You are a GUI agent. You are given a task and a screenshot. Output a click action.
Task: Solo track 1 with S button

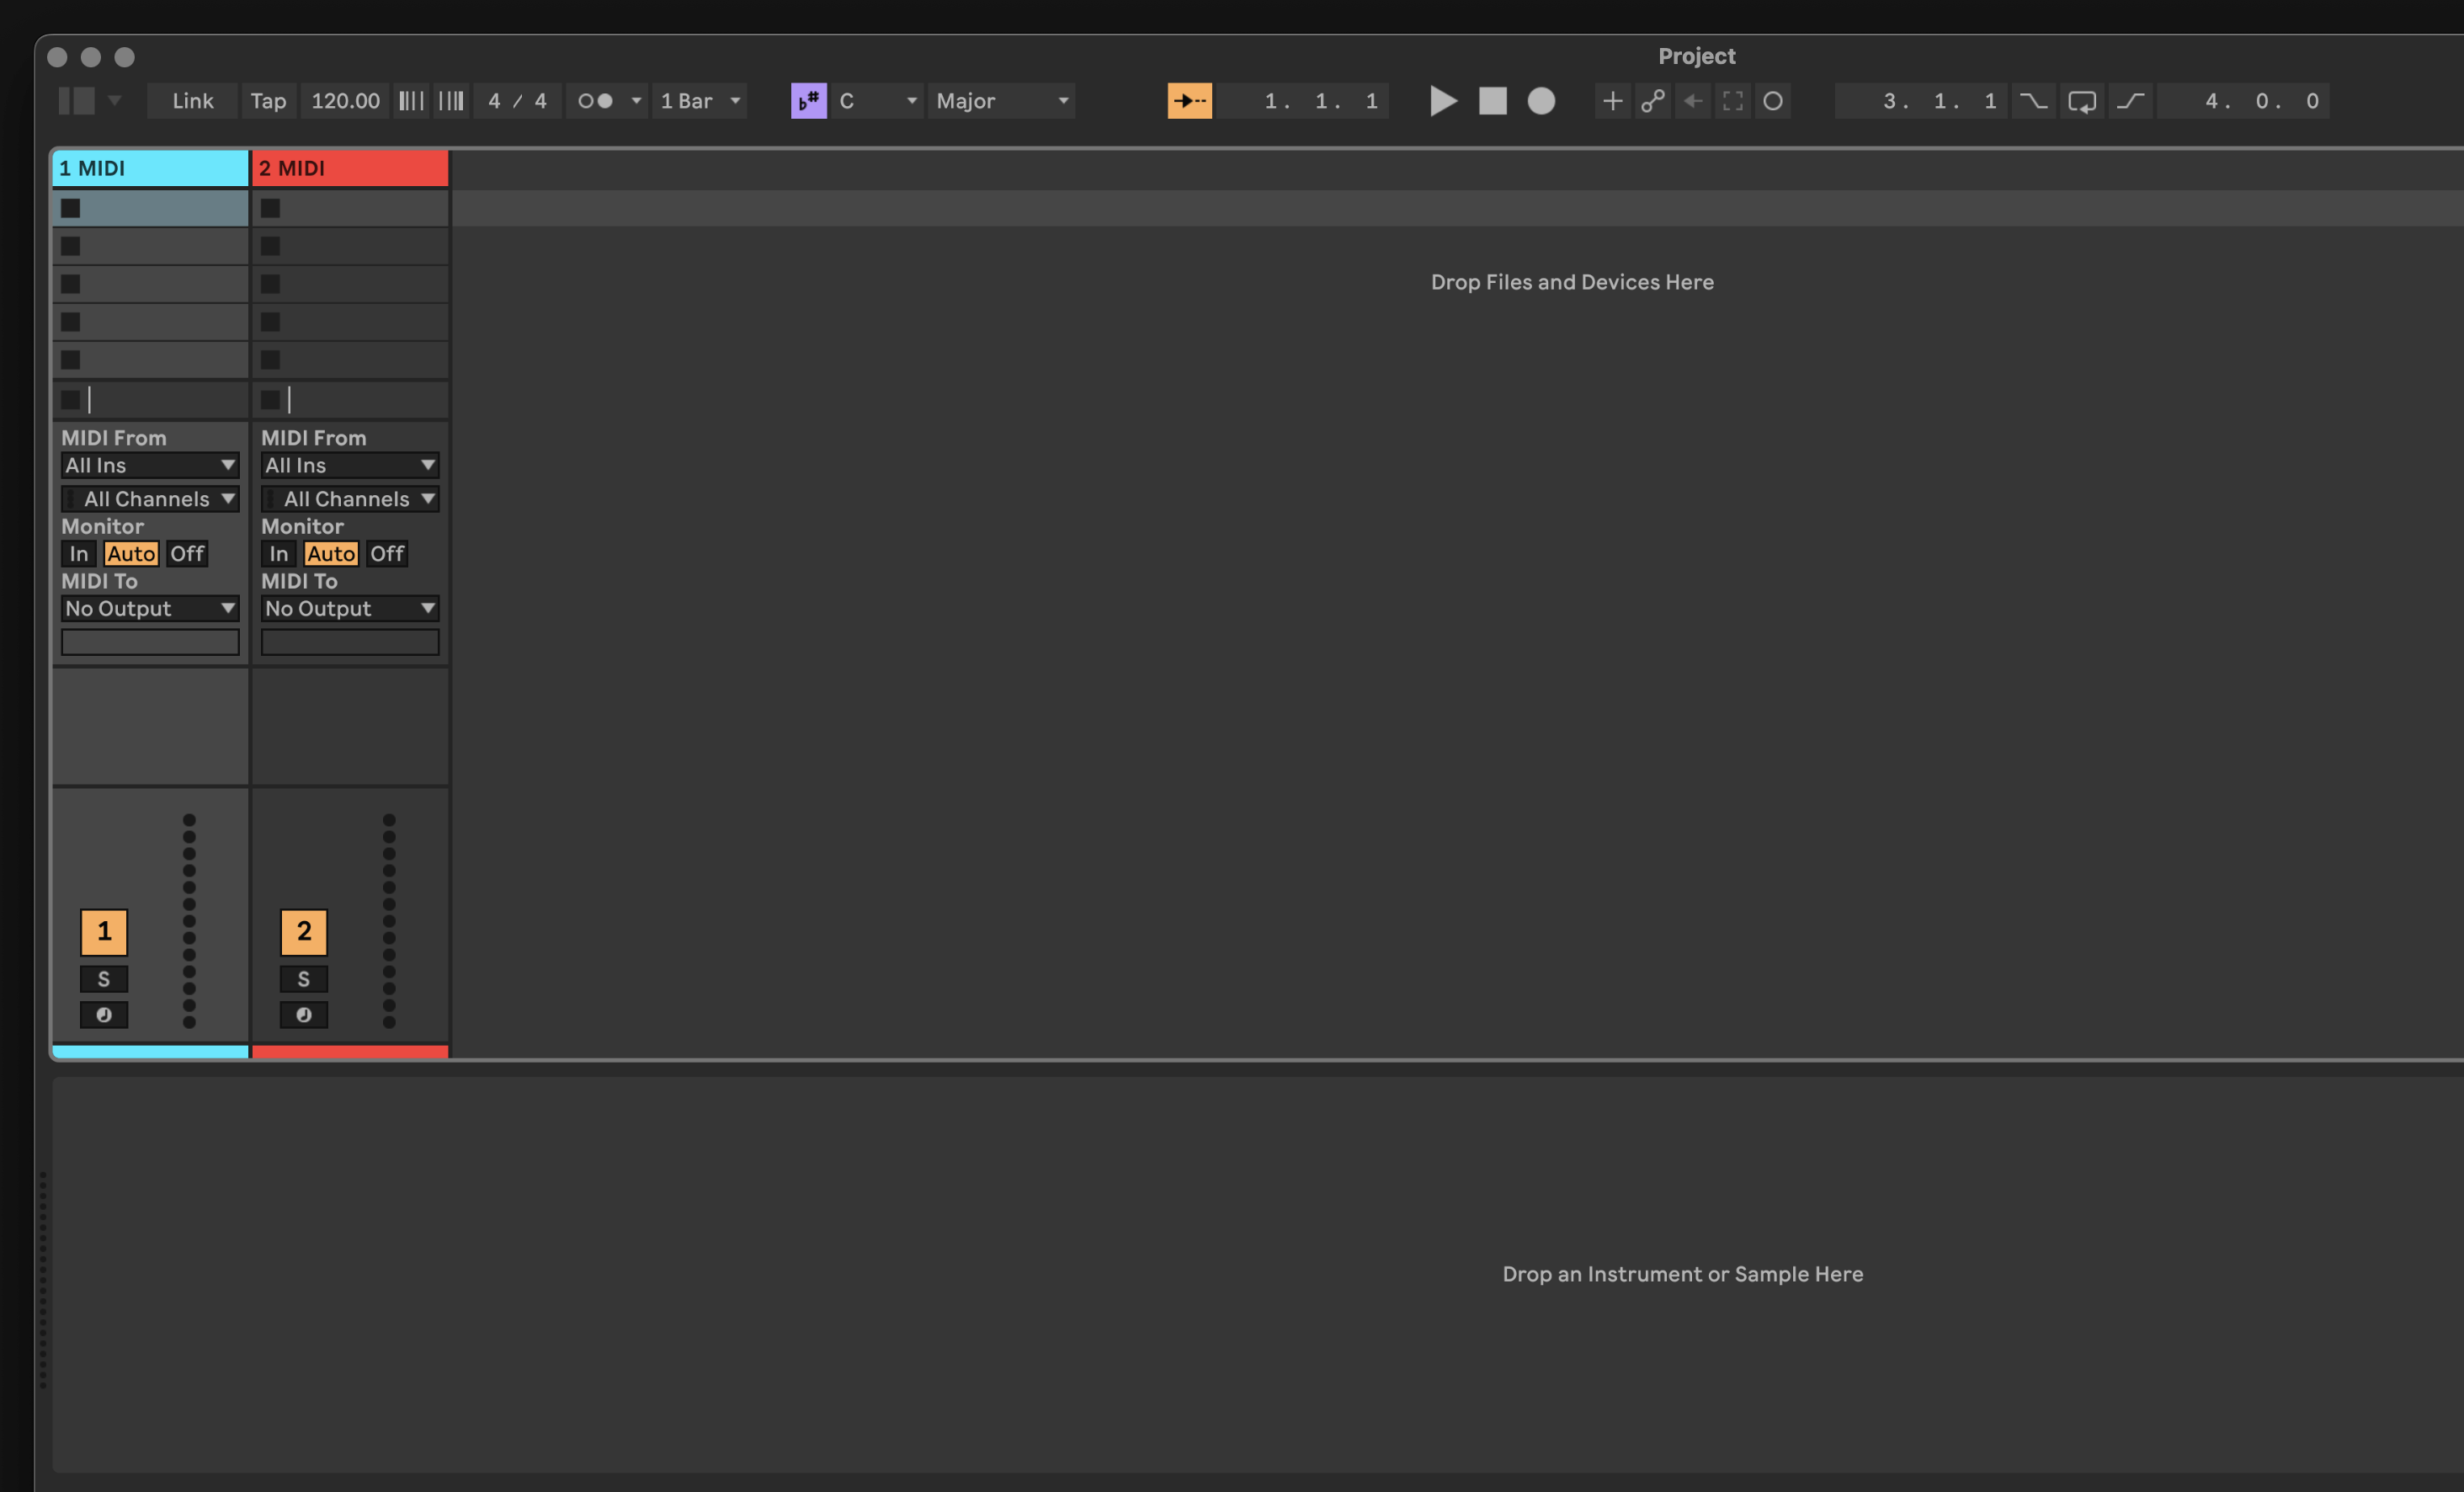[x=104, y=979]
